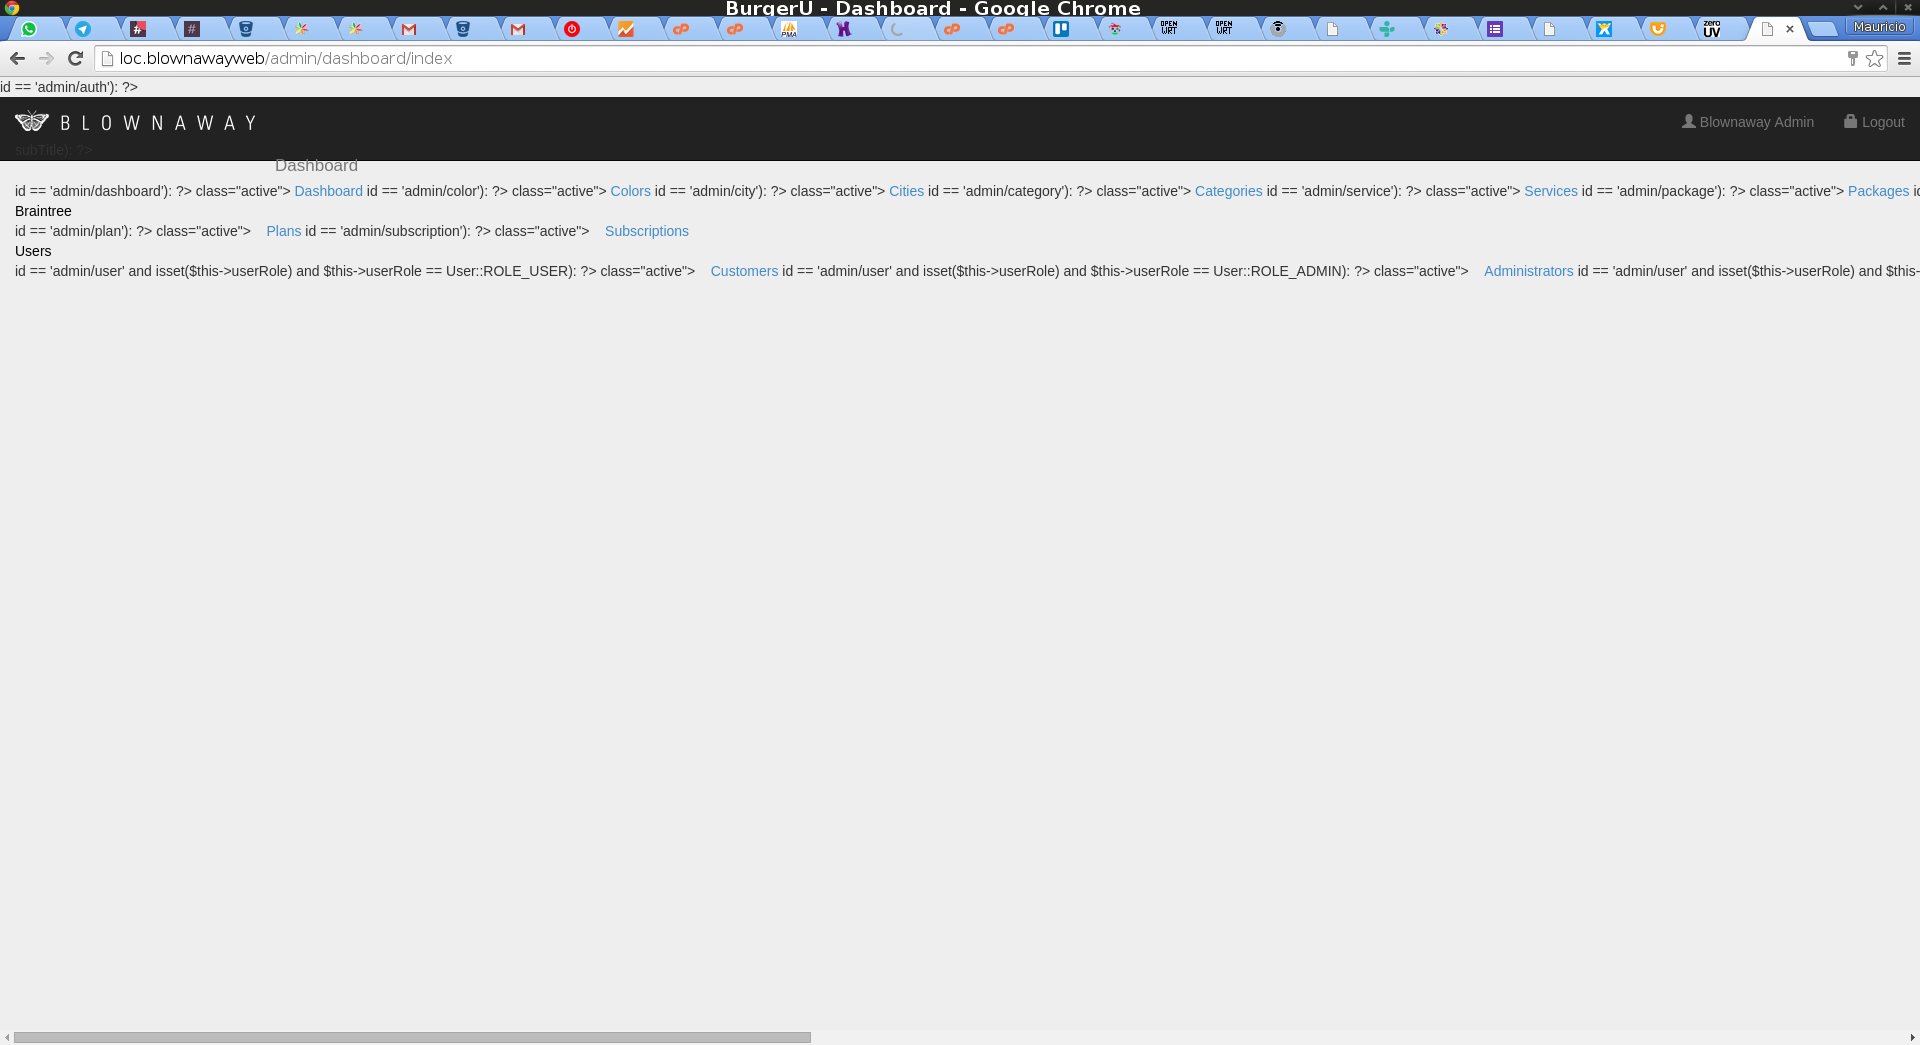
Task: Reload the current page
Action: click(x=75, y=58)
